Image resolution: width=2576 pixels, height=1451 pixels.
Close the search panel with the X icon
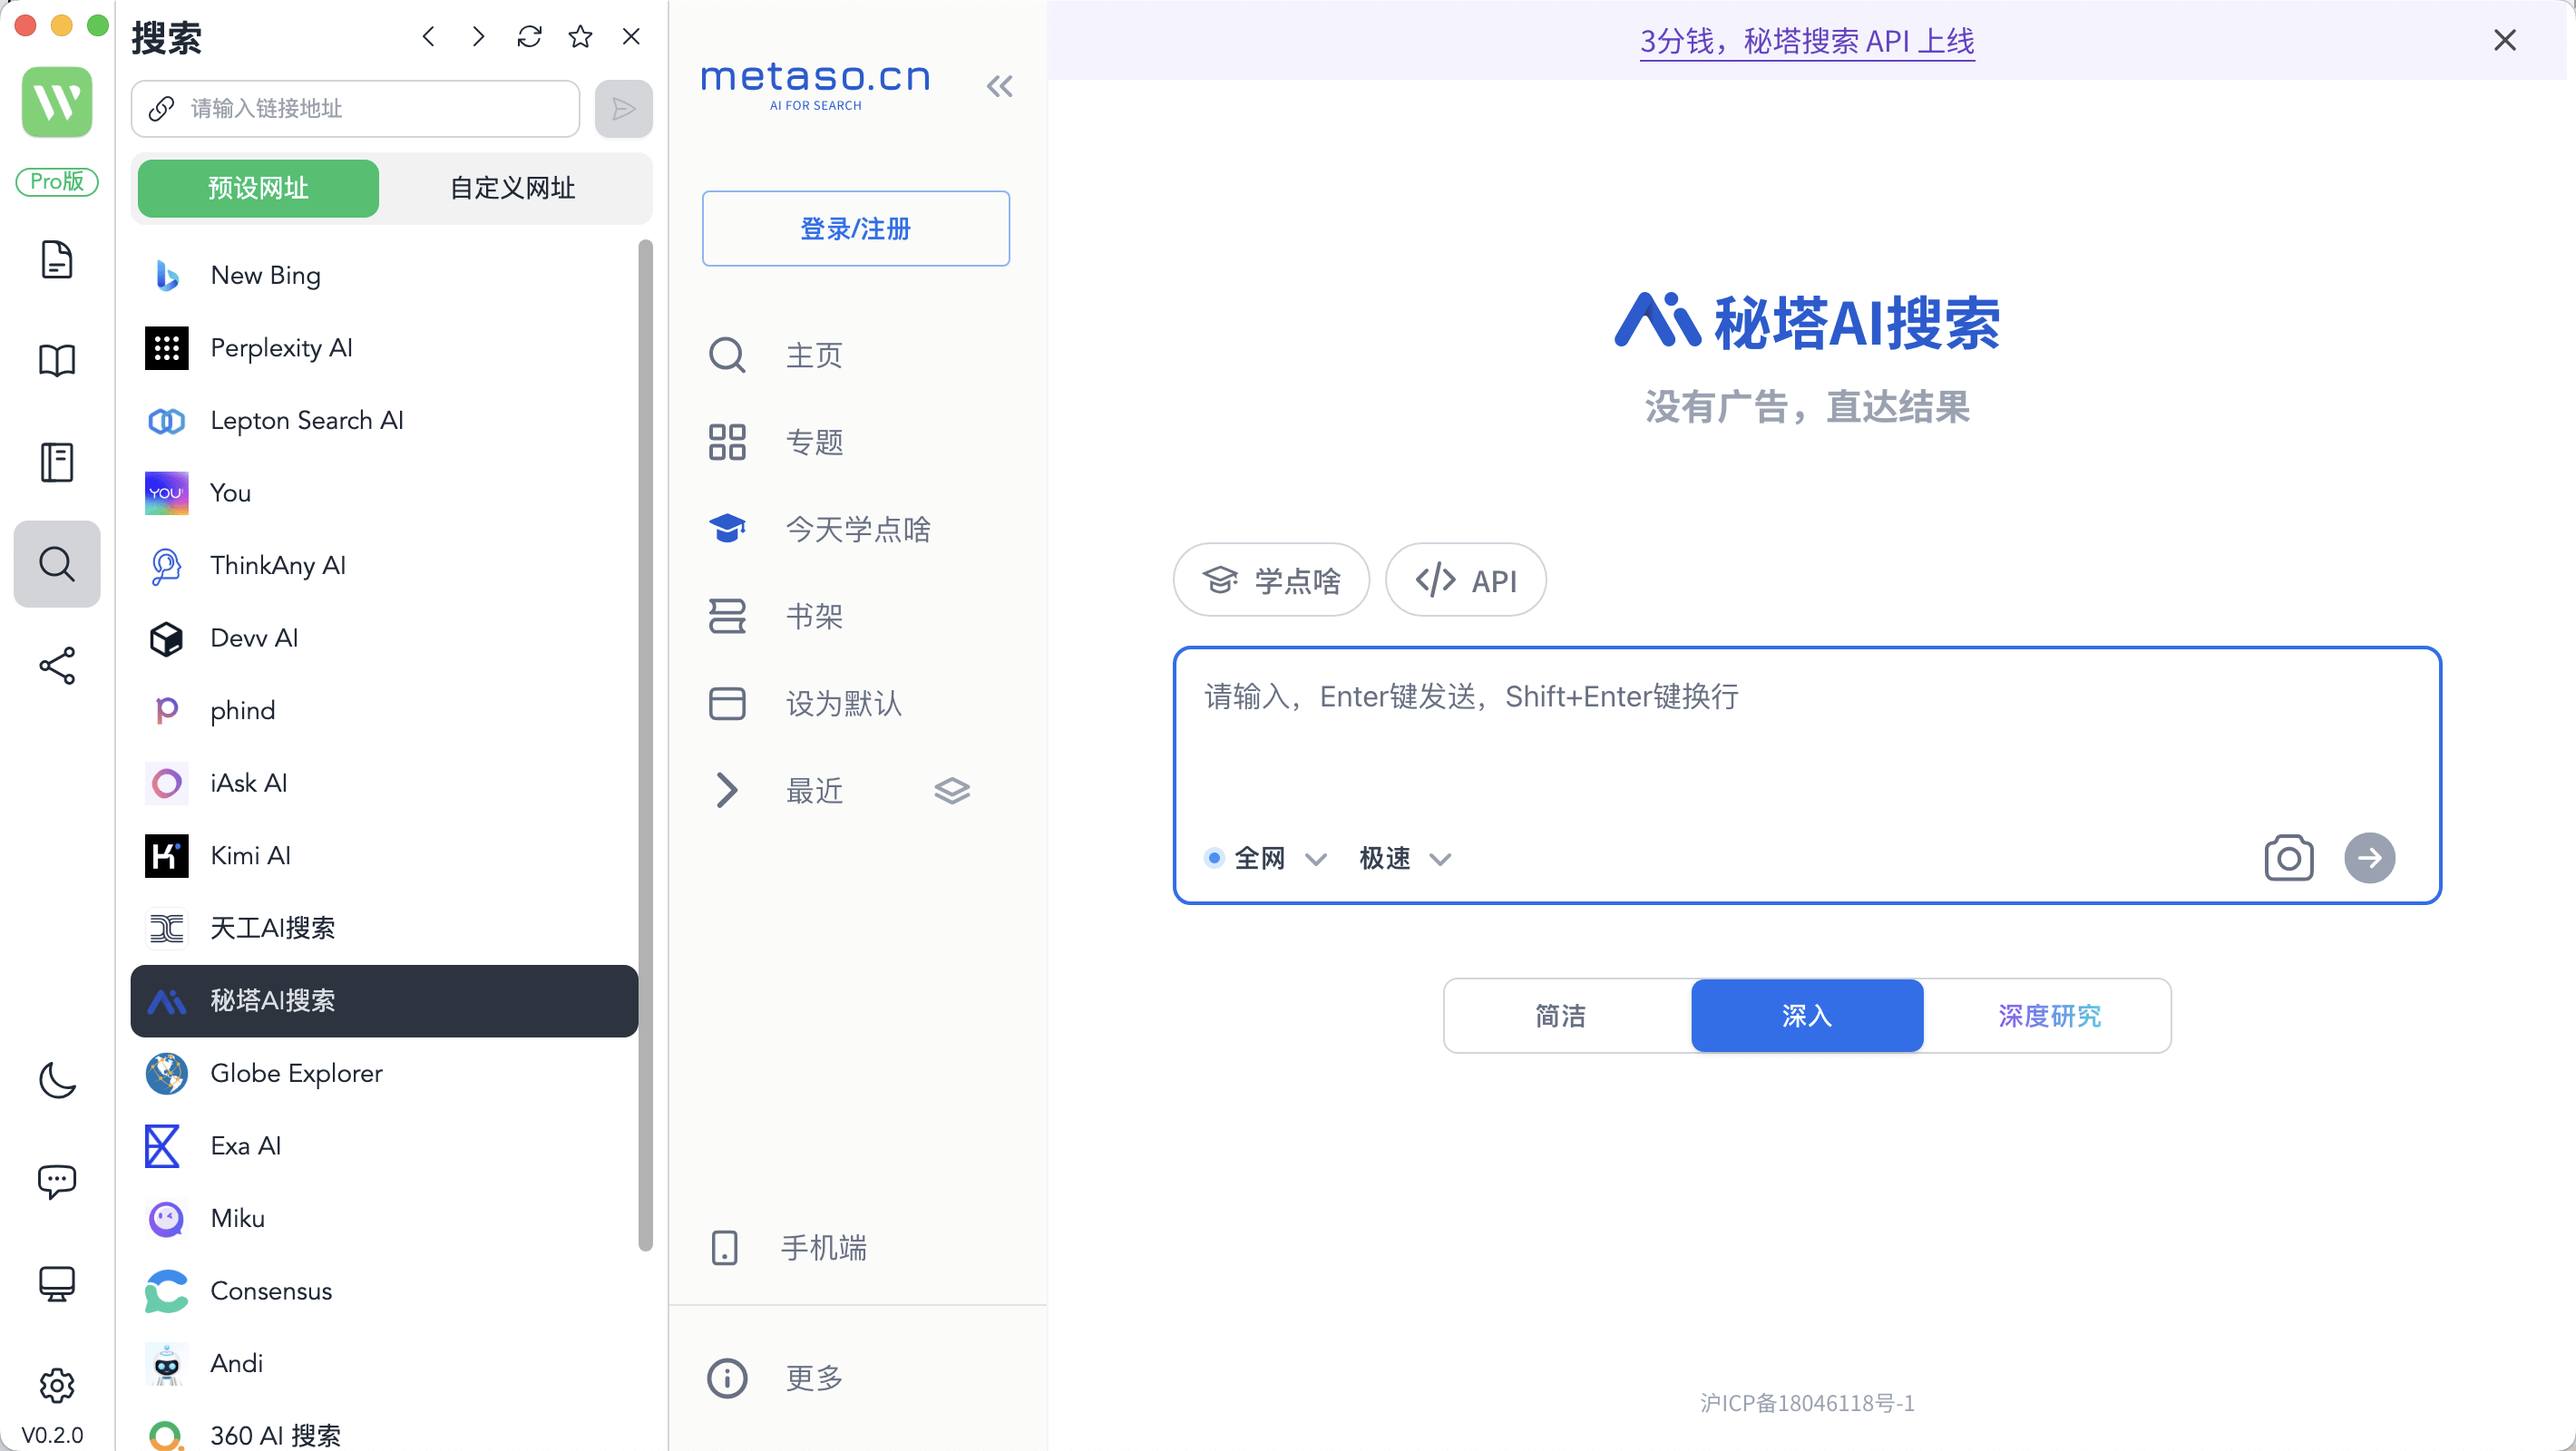click(x=631, y=37)
